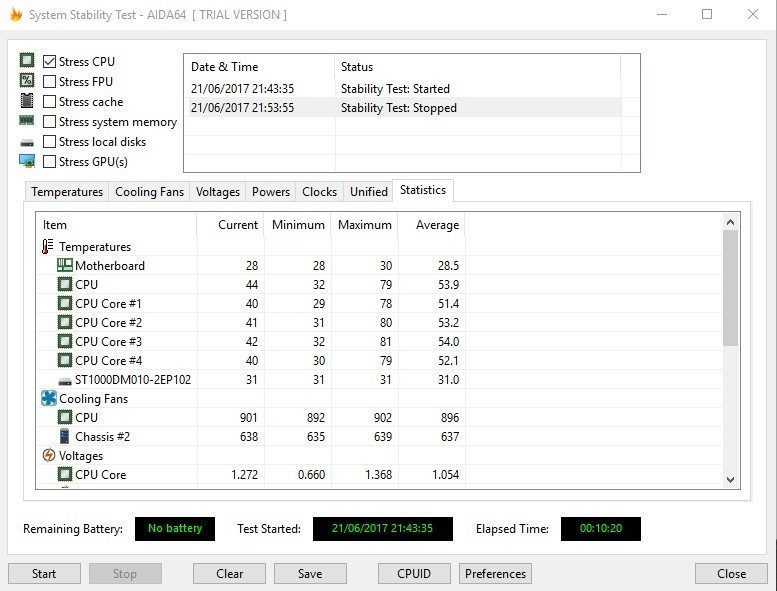Open the Powers tab
777x591 pixels.
pos(271,192)
